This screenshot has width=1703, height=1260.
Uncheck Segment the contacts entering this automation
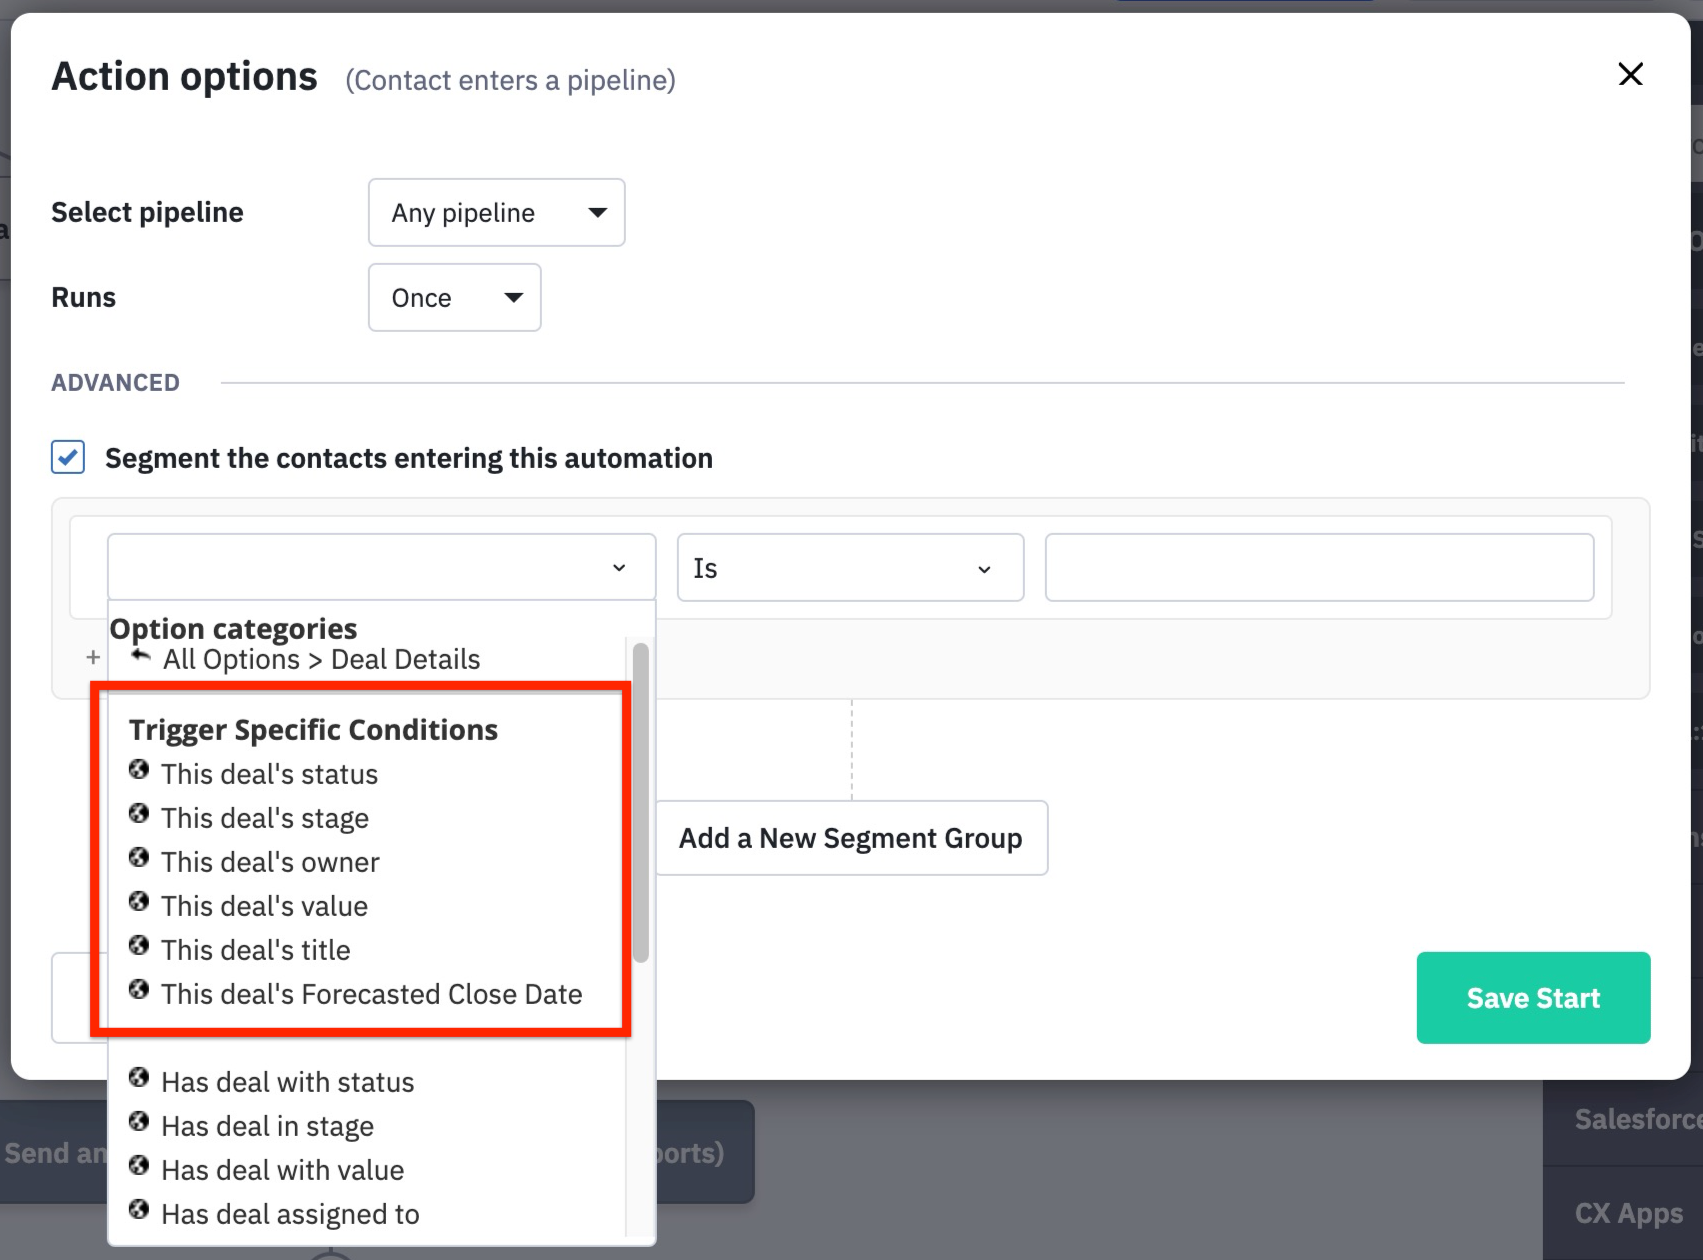[68, 457]
